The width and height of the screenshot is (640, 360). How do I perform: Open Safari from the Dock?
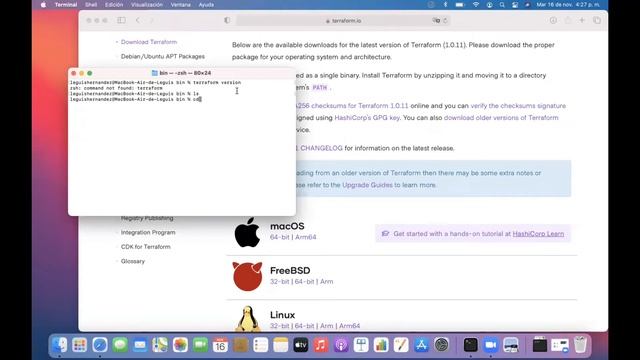coord(100,345)
